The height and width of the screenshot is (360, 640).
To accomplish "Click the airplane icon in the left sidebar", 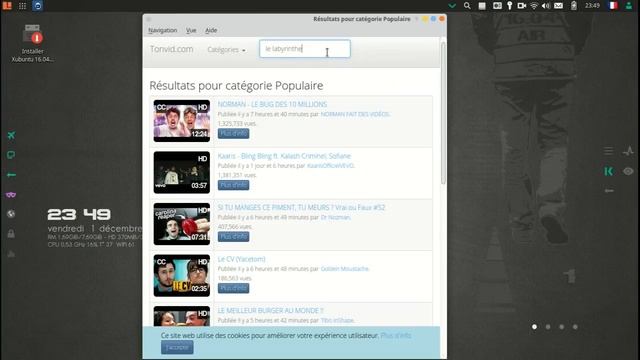I will click(x=11, y=135).
